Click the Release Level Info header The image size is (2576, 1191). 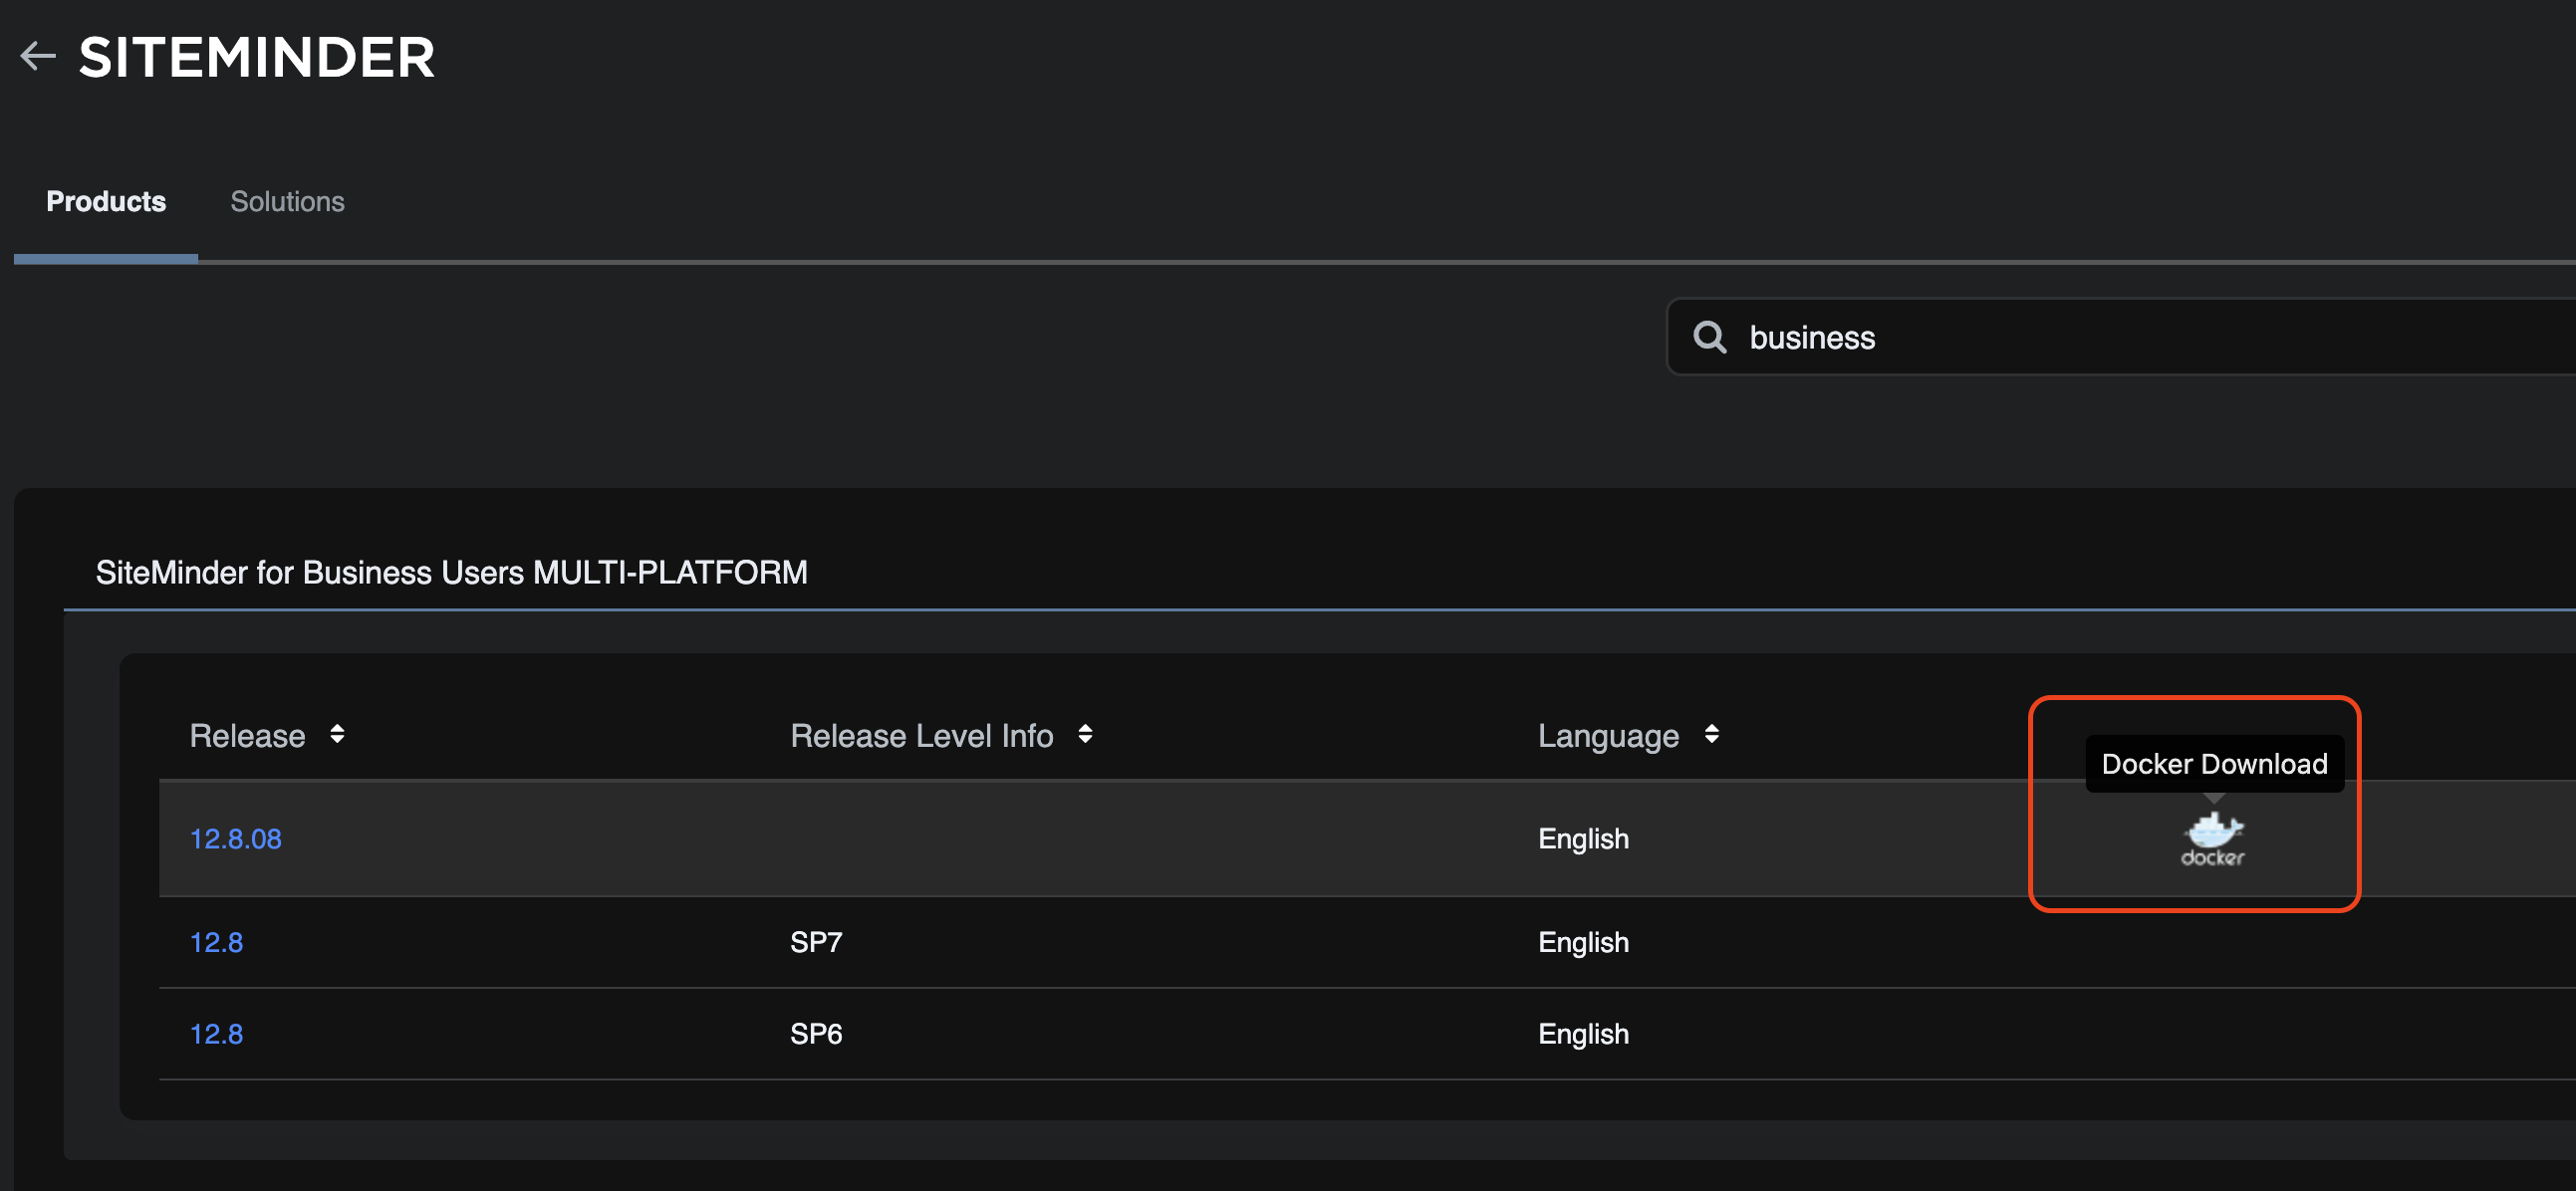(x=921, y=736)
